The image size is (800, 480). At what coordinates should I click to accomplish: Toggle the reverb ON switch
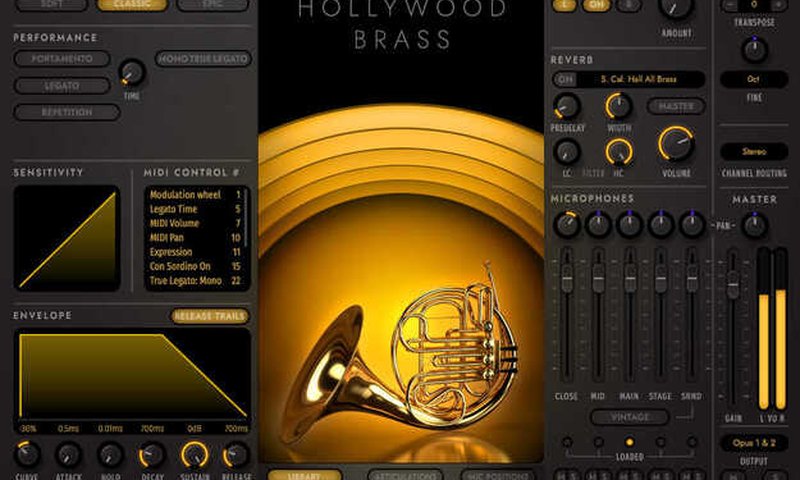pos(565,79)
